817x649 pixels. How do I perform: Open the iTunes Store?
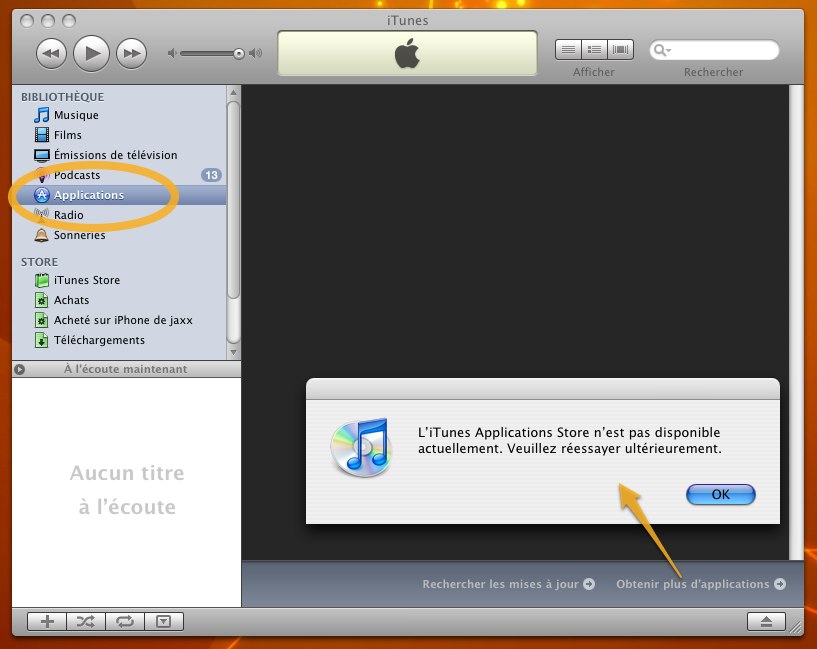(86, 280)
